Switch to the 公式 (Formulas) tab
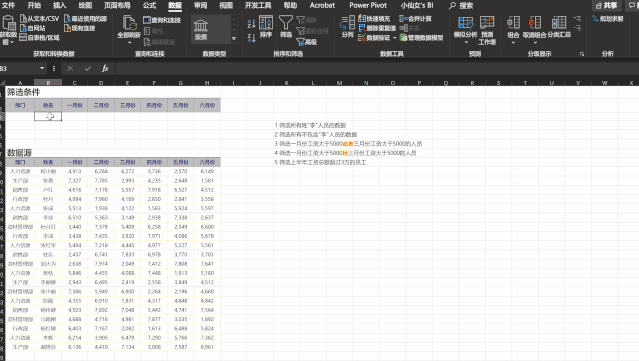Screen dimensions: 639x361 click(149, 5)
